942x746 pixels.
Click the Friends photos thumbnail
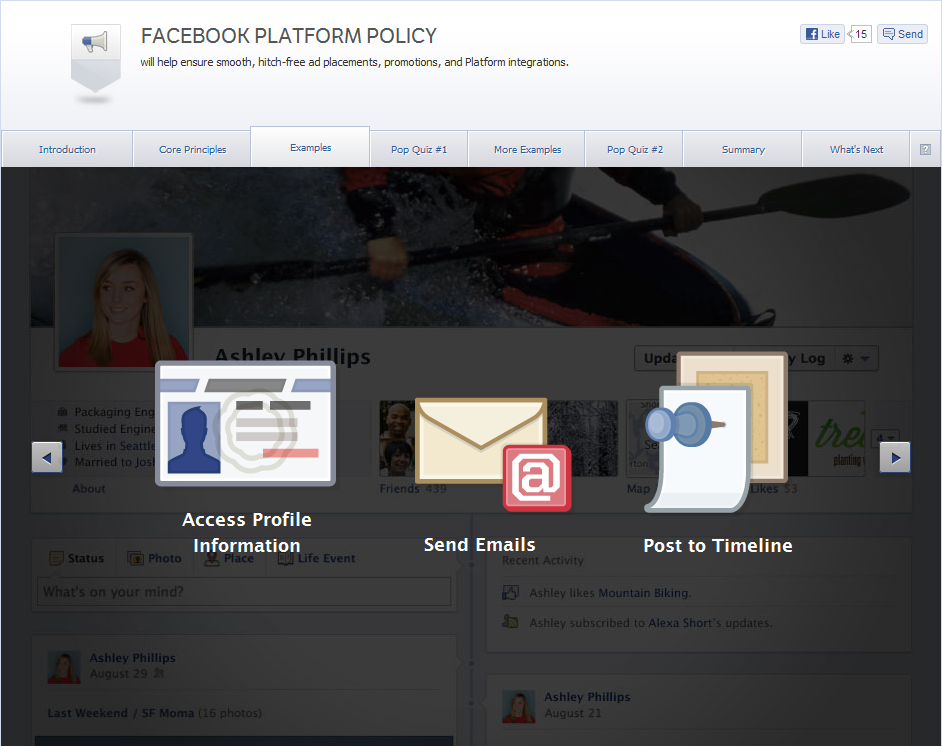[397, 439]
